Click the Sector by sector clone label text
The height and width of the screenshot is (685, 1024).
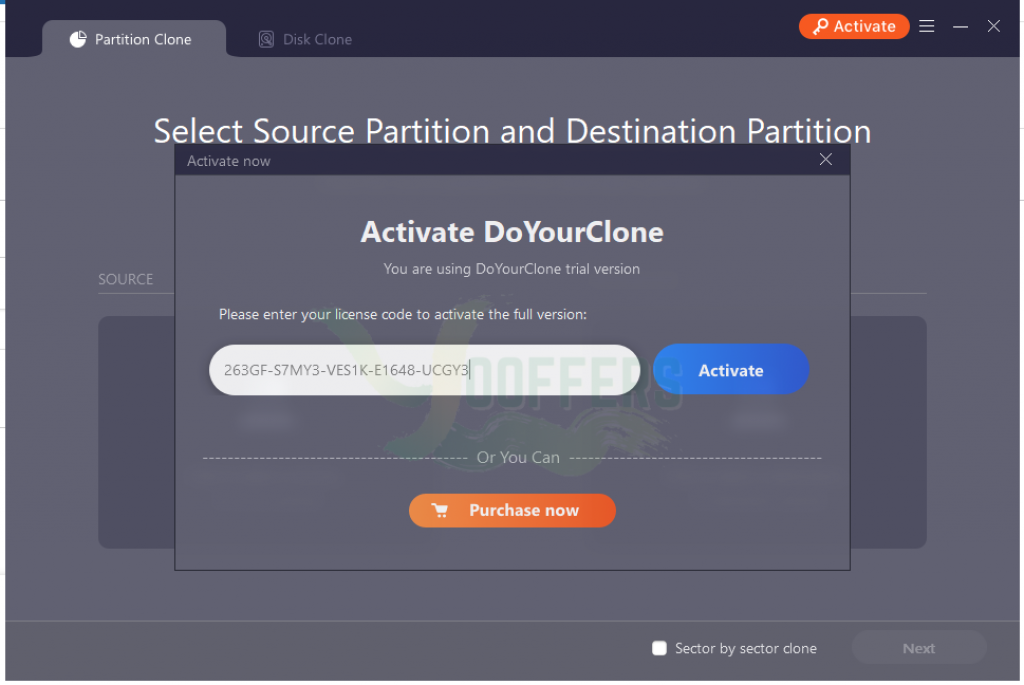click(x=745, y=648)
